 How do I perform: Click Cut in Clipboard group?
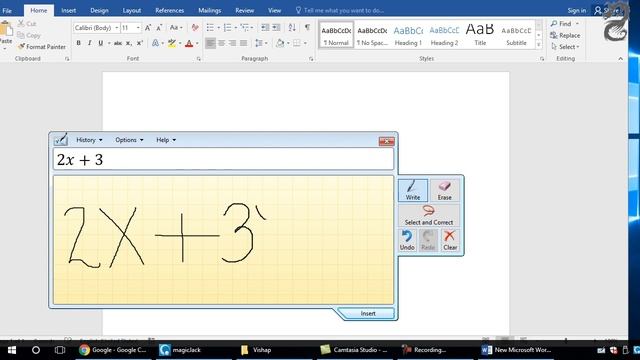pos(27,24)
